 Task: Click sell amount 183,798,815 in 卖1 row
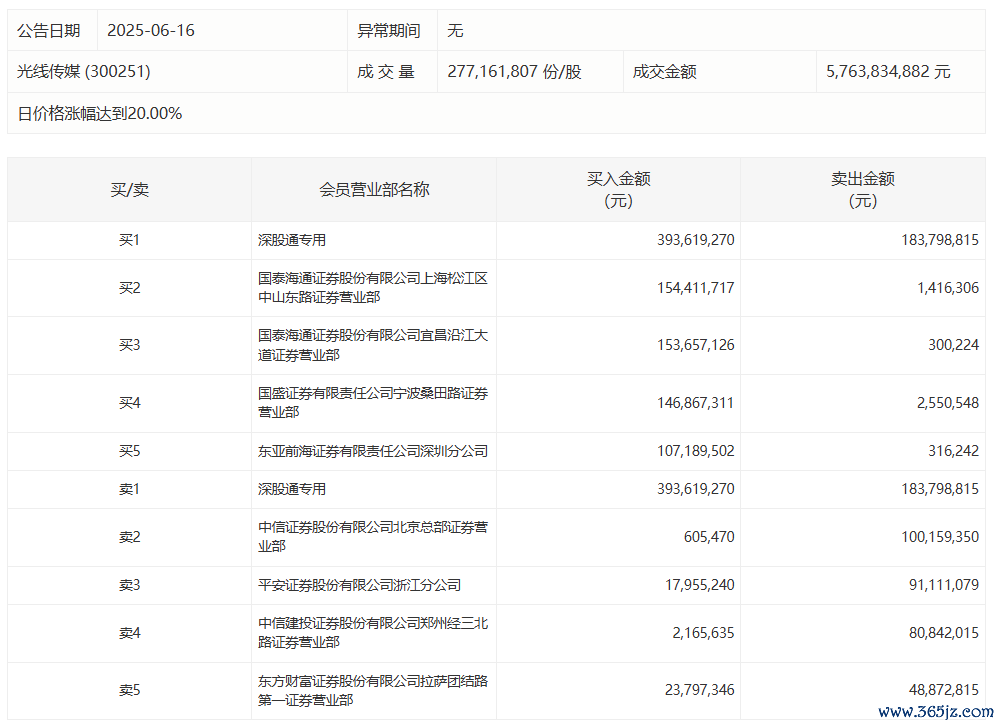940,490
